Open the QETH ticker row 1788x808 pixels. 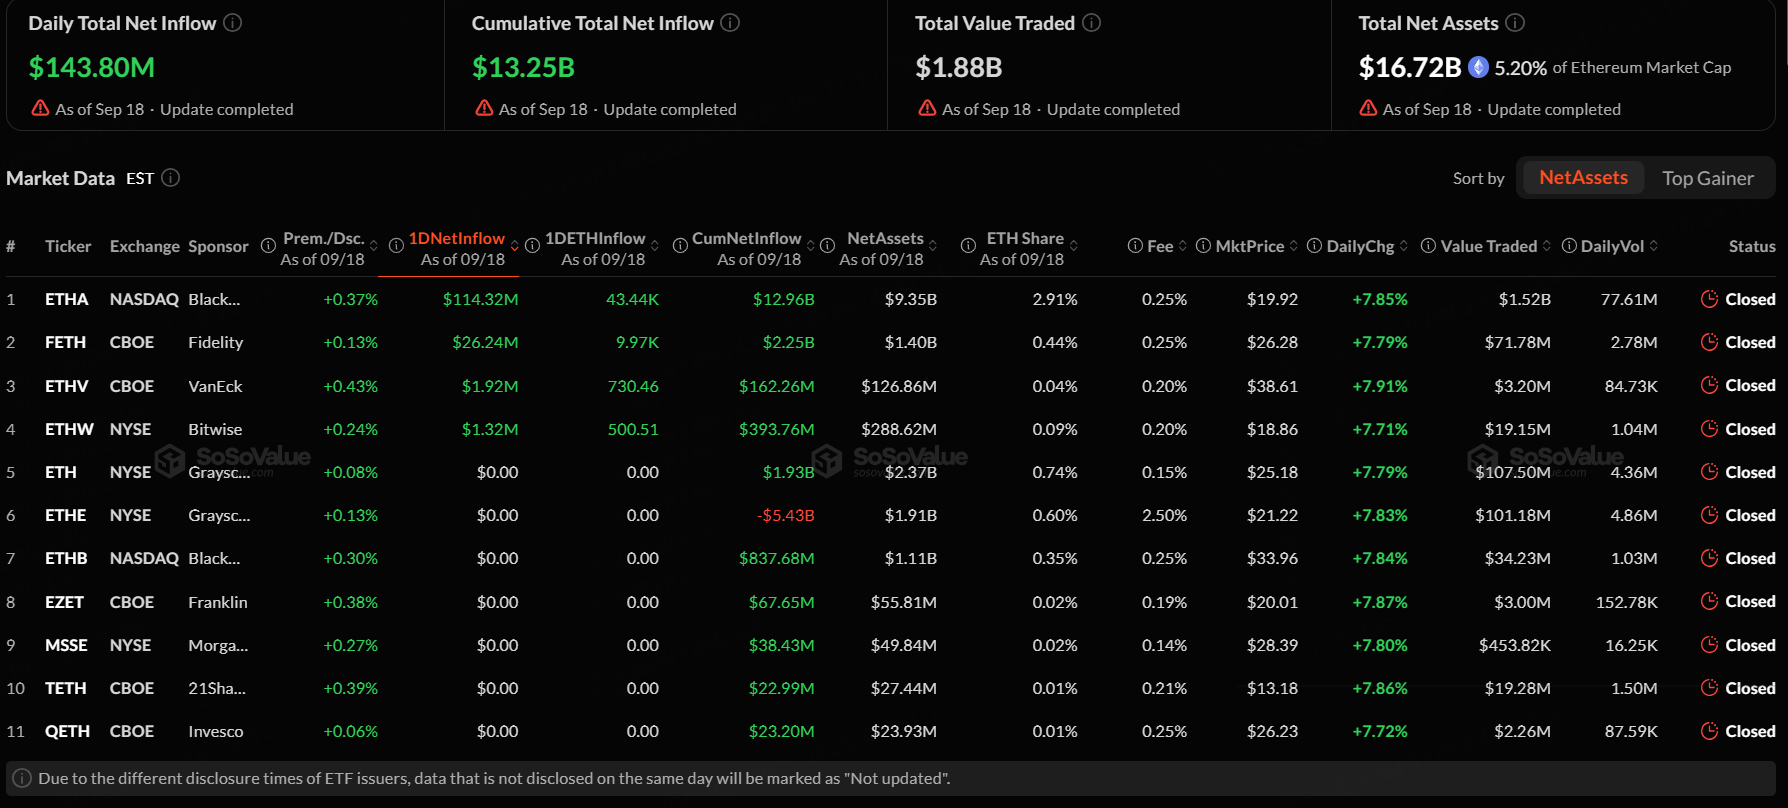click(67, 731)
